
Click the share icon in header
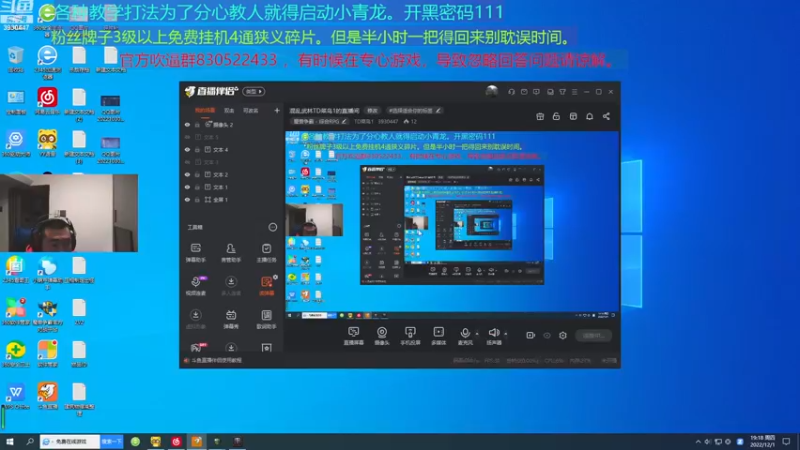tap(606, 116)
